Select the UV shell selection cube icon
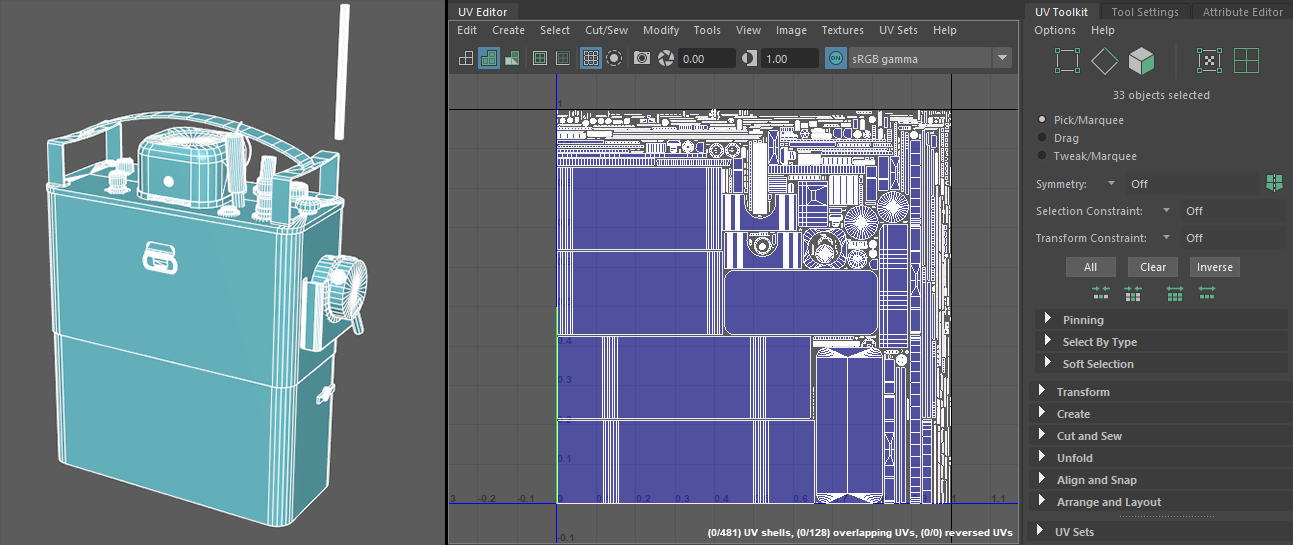1293x545 pixels. 1141,62
